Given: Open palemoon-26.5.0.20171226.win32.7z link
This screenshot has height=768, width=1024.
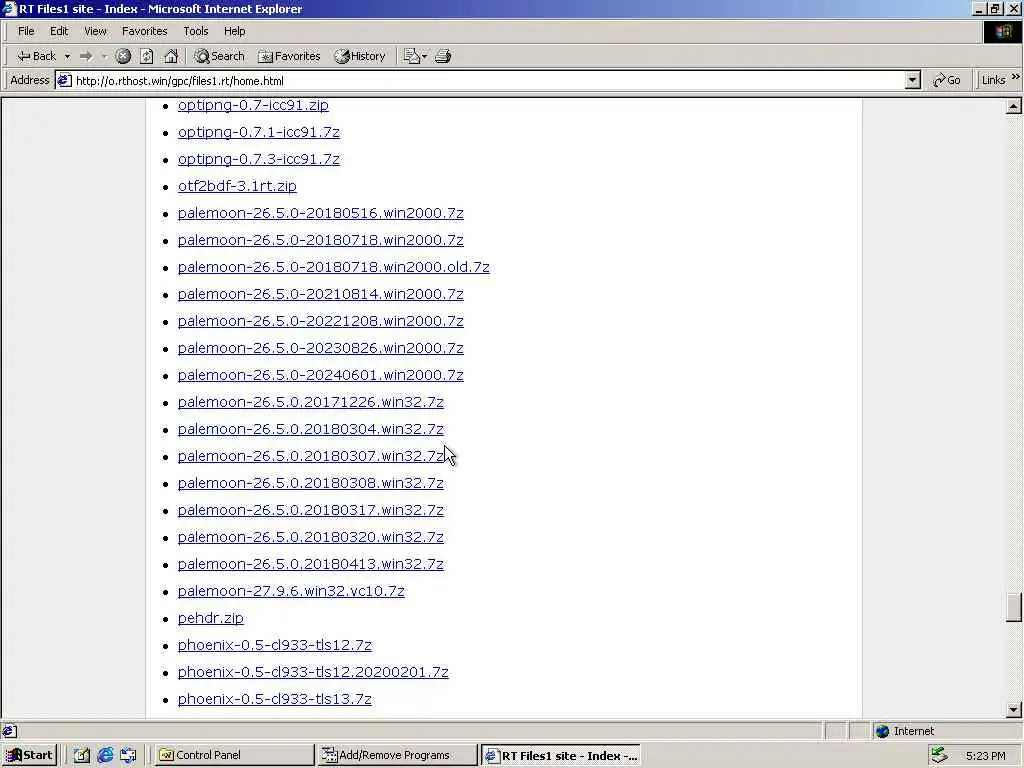Looking at the screenshot, I should 311,402.
